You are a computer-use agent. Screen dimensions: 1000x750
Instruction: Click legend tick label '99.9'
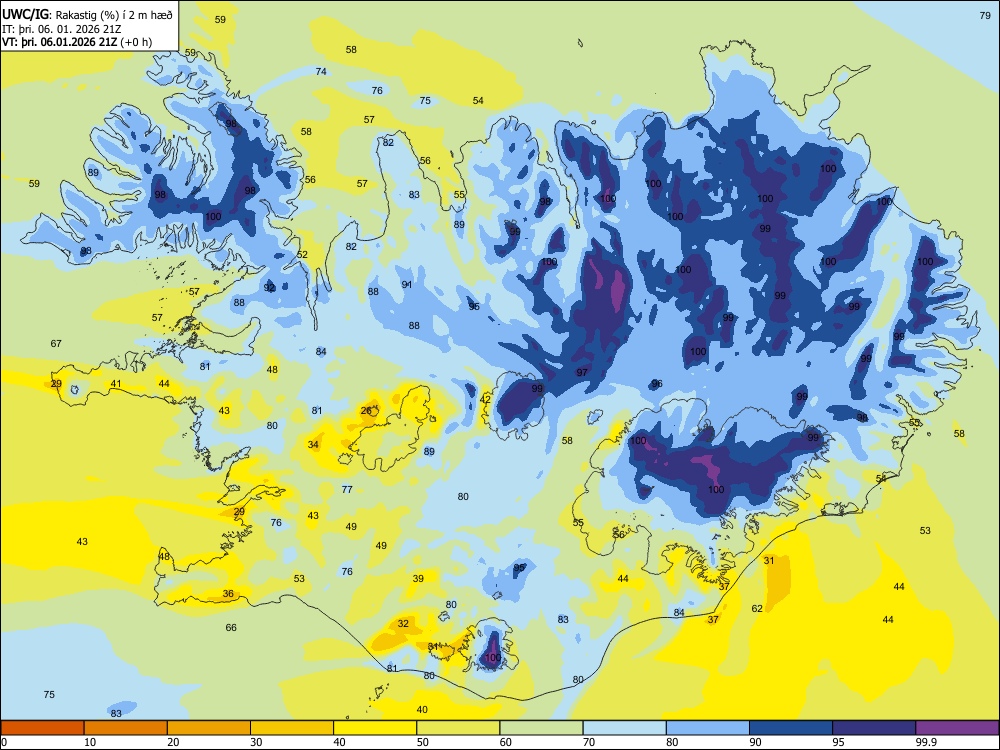(x=925, y=742)
